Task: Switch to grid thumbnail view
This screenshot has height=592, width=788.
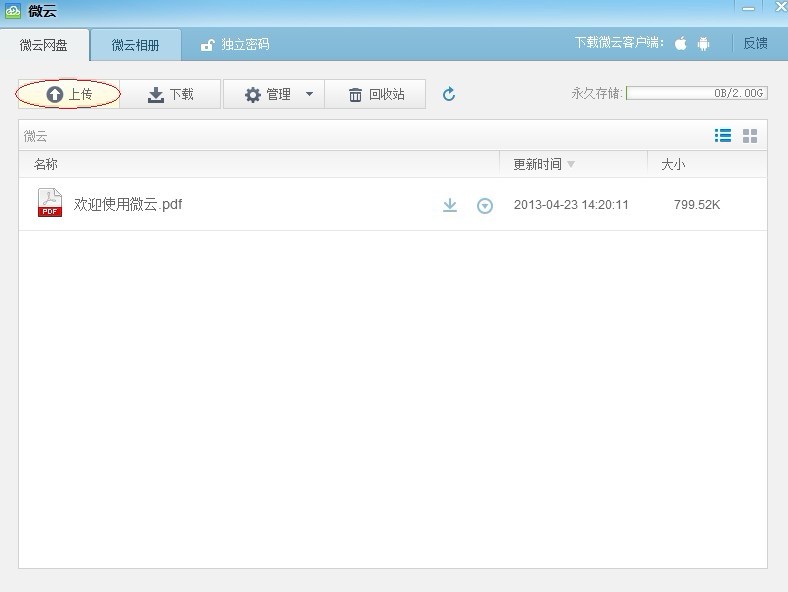Action: tap(750, 136)
